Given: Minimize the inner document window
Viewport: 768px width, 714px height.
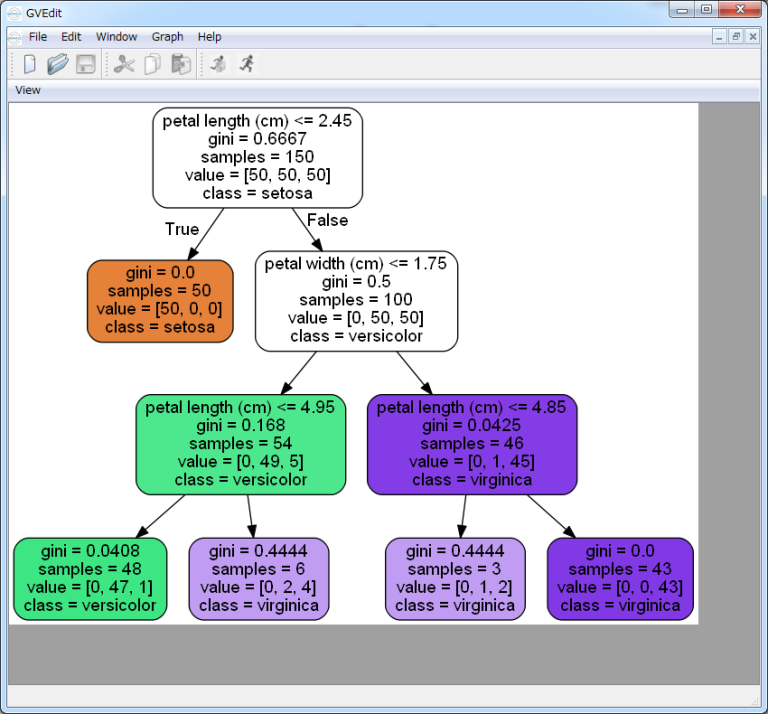Looking at the screenshot, I should click(x=719, y=37).
